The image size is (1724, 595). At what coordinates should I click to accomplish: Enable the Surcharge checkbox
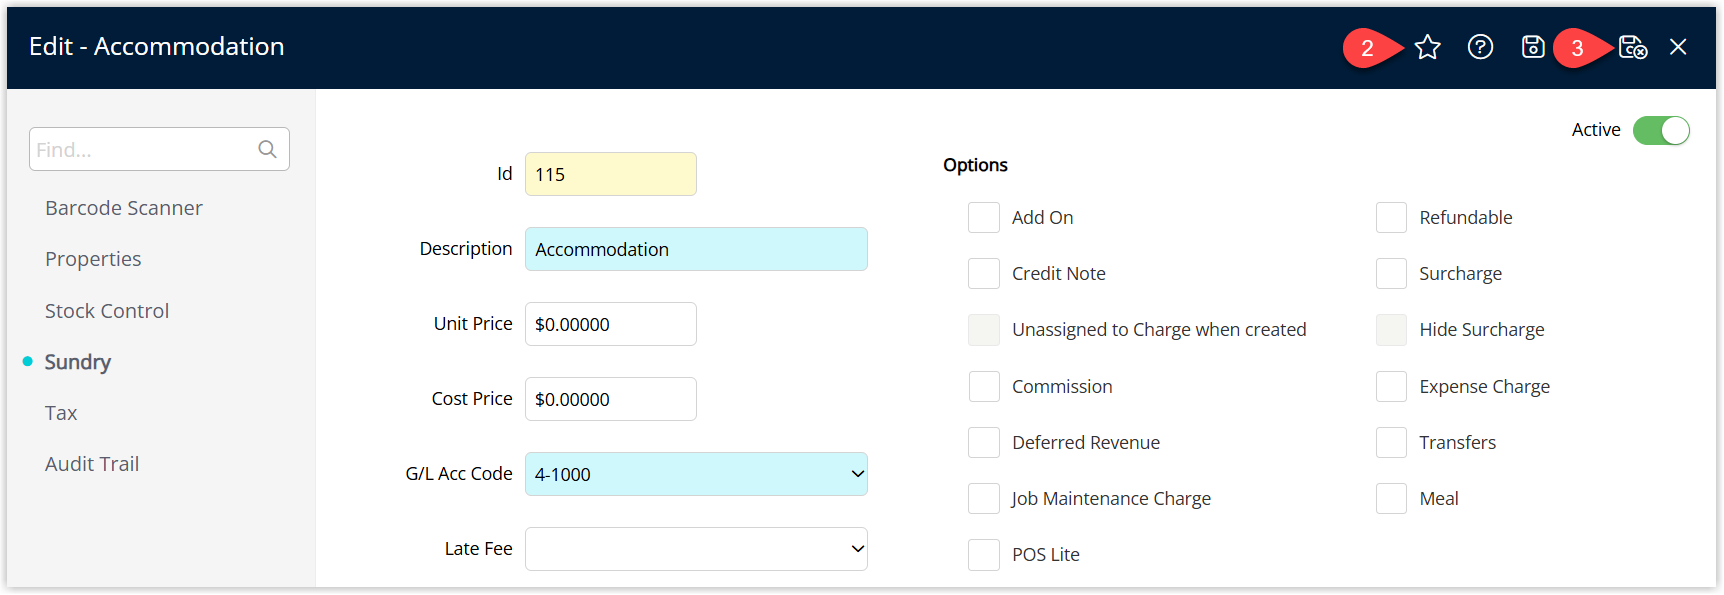coord(1391,273)
